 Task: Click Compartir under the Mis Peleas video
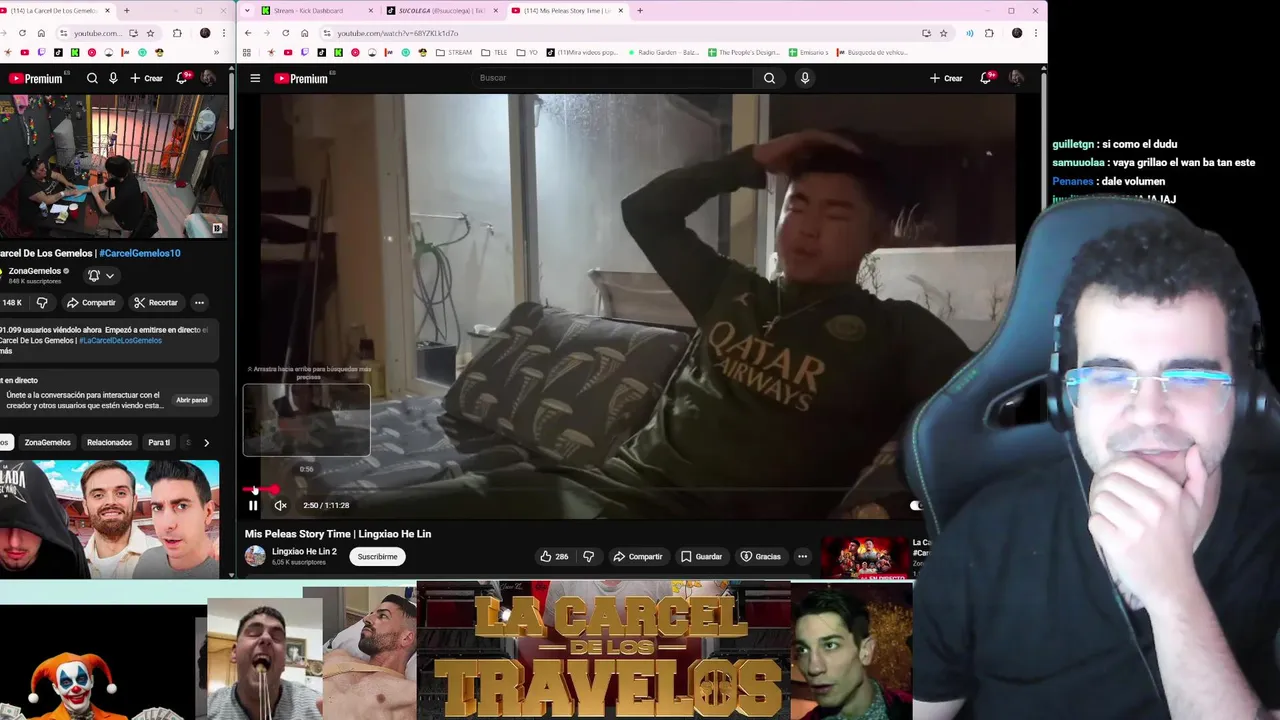point(637,556)
